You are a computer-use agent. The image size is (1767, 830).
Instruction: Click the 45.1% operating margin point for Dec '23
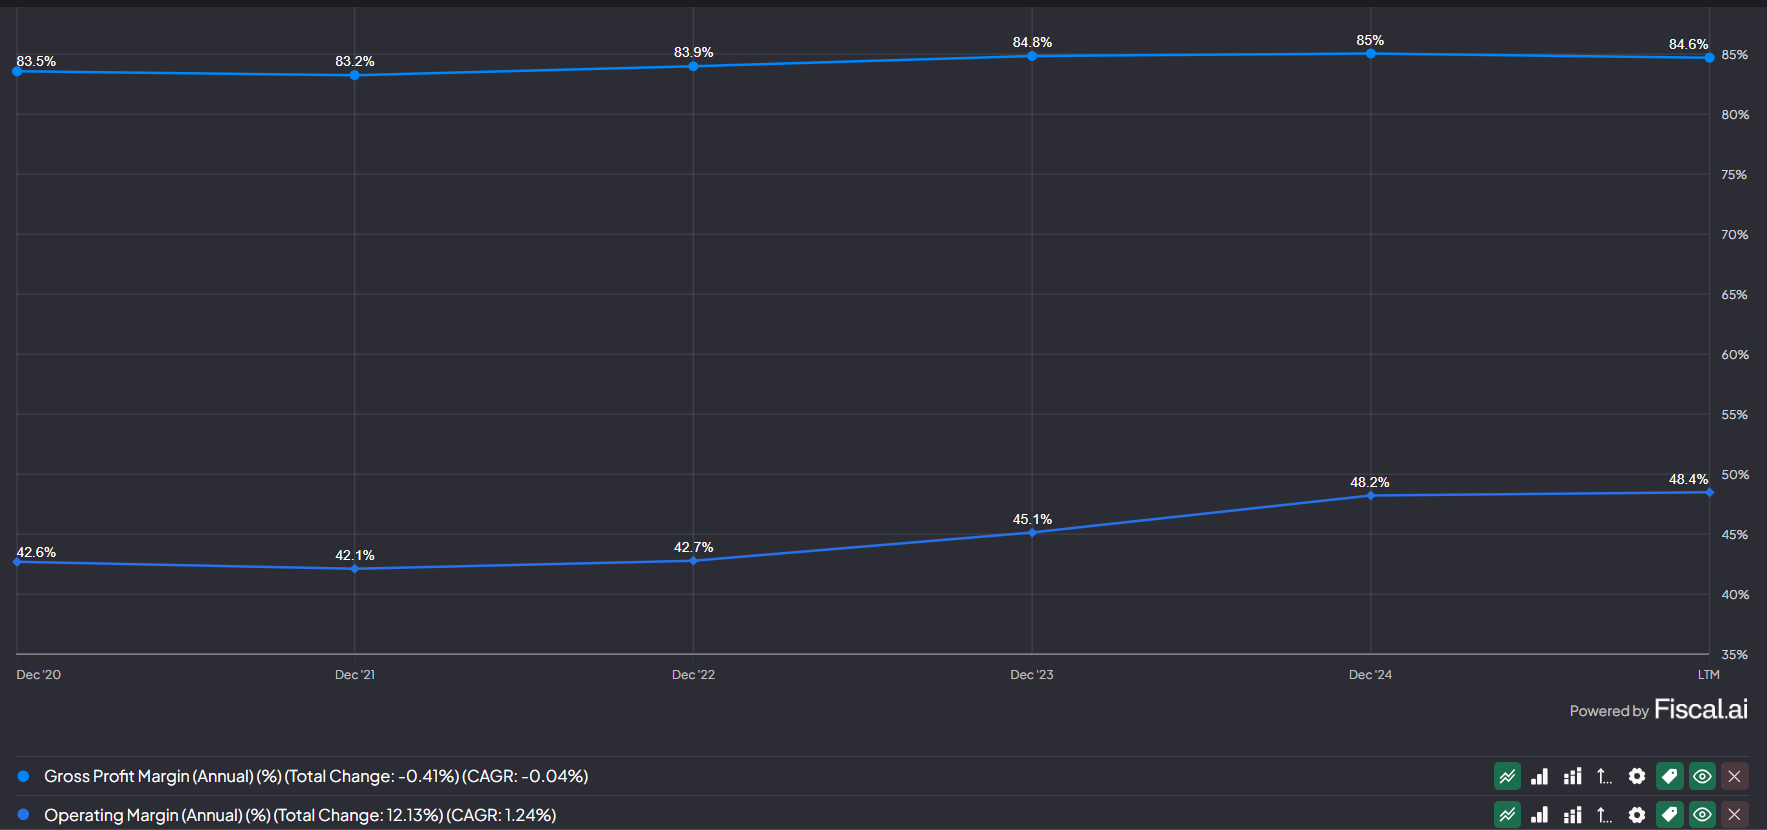1032,533
